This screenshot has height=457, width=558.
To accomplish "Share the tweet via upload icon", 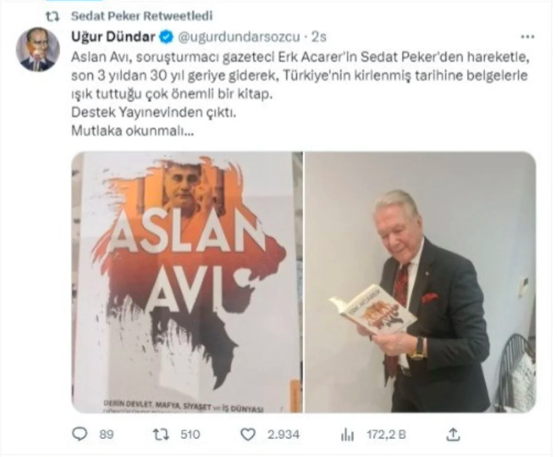I will point(453,434).
